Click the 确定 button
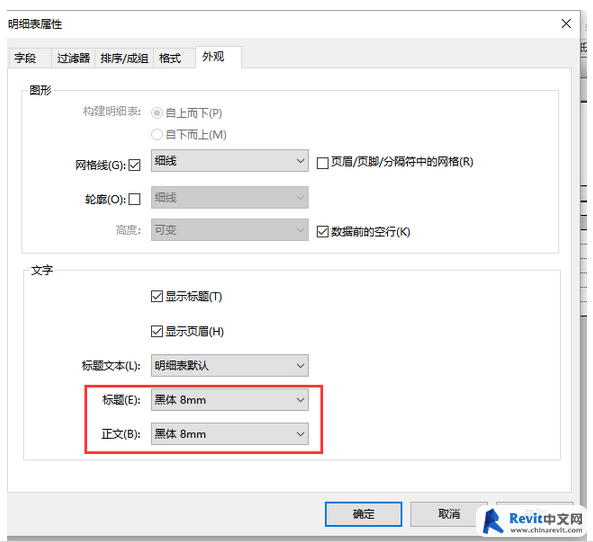The height and width of the screenshot is (542, 593). point(363,514)
